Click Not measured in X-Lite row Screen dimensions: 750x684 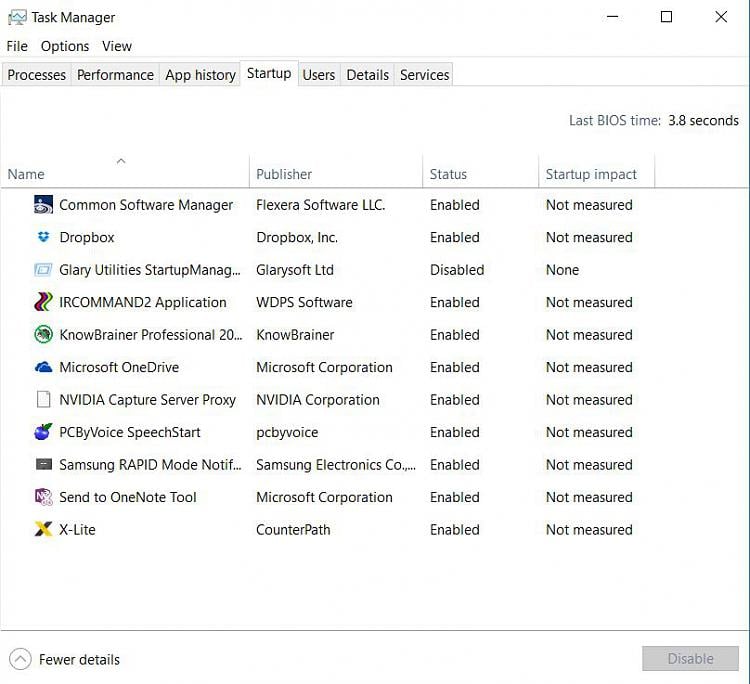click(589, 530)
